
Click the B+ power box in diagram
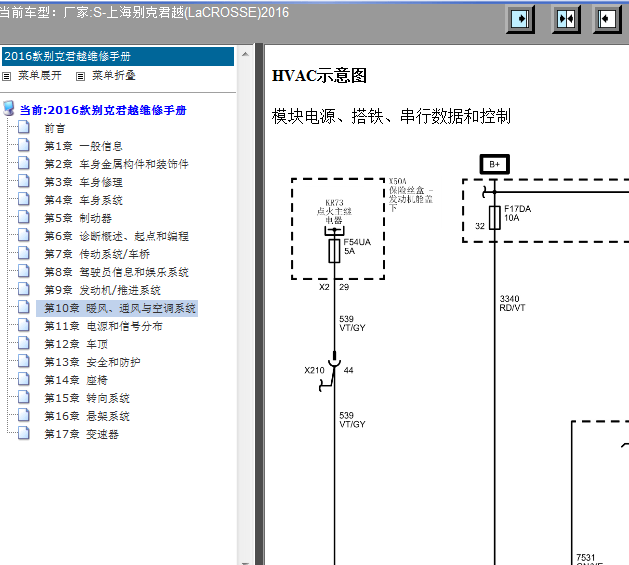point(494,164)
